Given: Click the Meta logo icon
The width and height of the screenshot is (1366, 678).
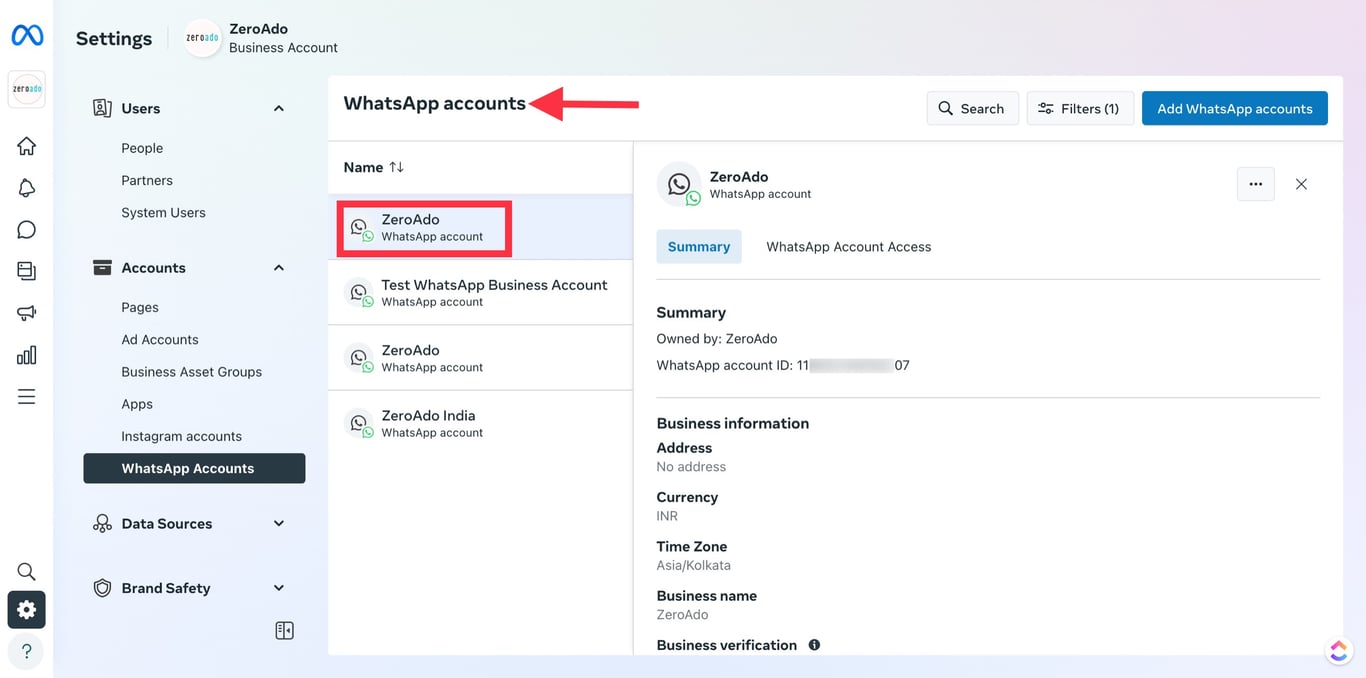Looking at the screenshot, I should (27, 36).
